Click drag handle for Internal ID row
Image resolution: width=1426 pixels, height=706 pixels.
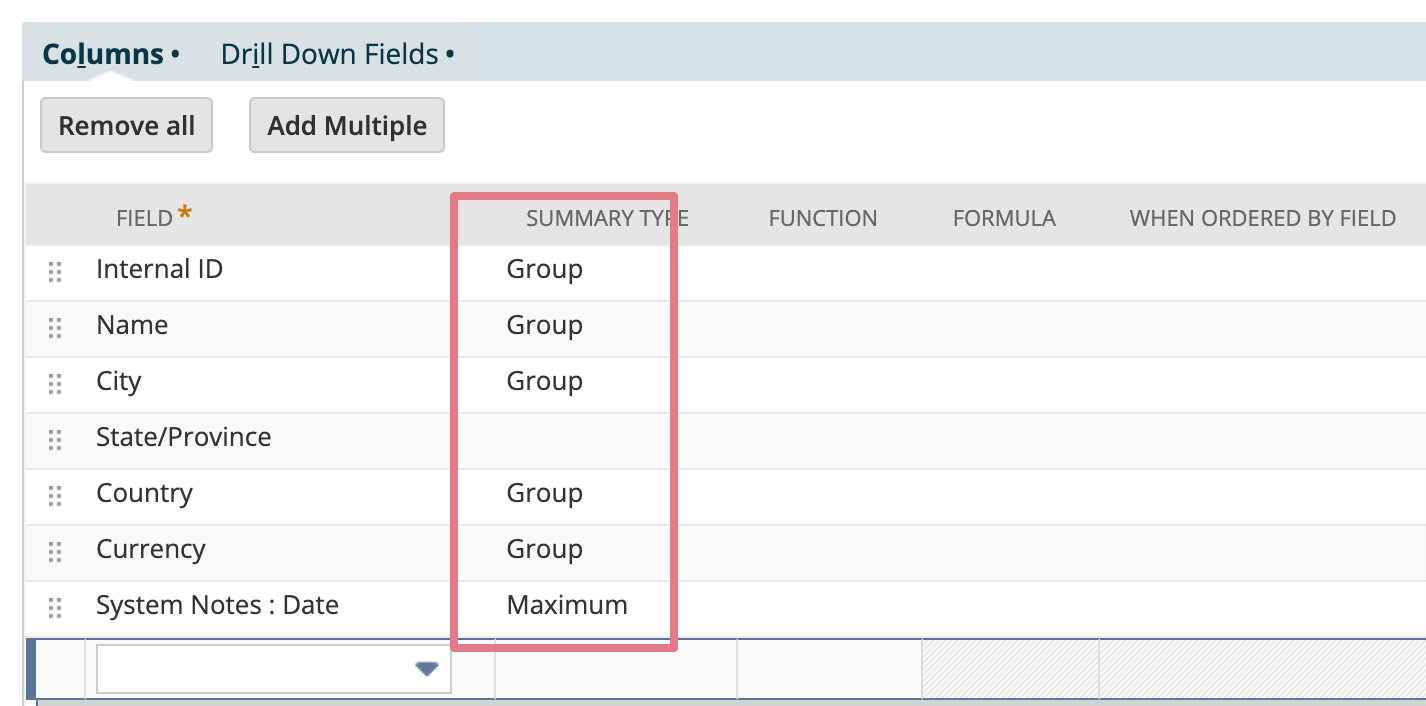tap(55, 272)
